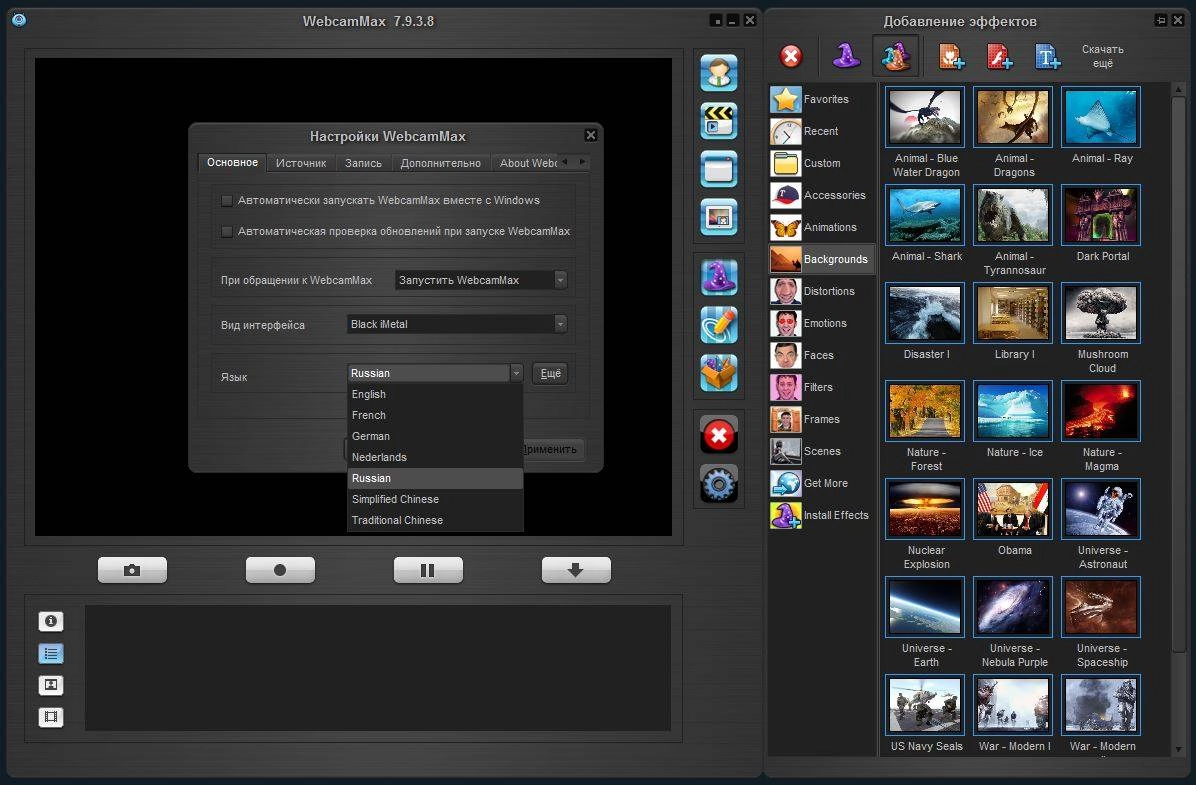
Task: Apply the Dark Portal background thumbnail
Action: point(1101,215)
